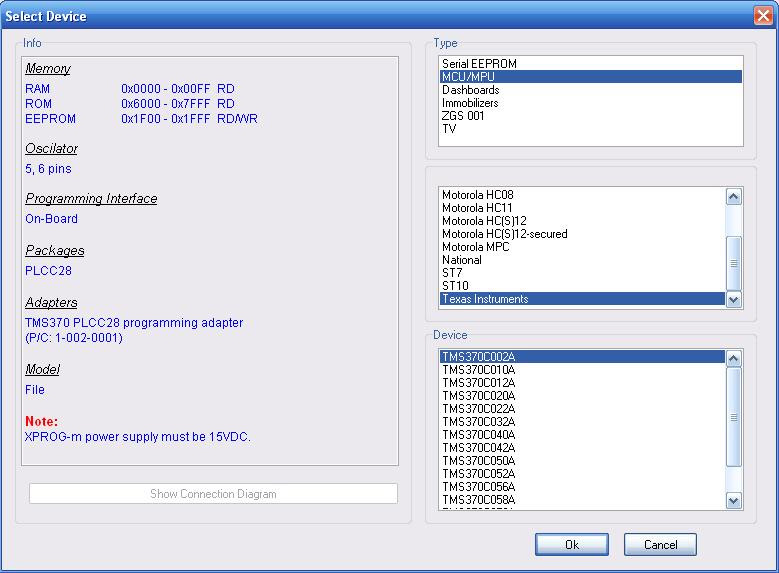Select Immobilizers device type
Screen dimensions: 779x573
(x=470, y=103)
